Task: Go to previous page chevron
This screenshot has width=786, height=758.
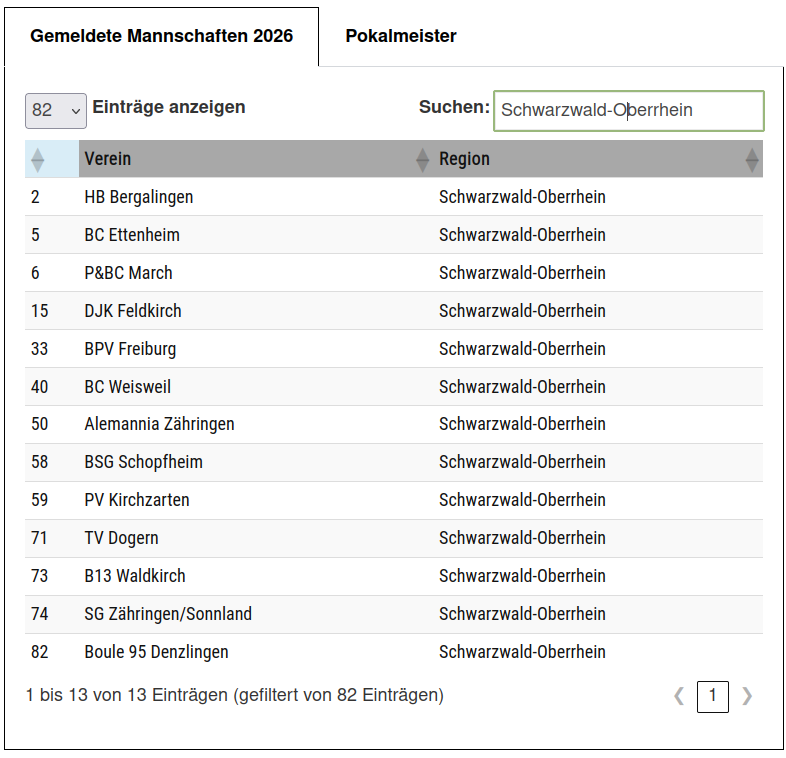Action: 679,696
